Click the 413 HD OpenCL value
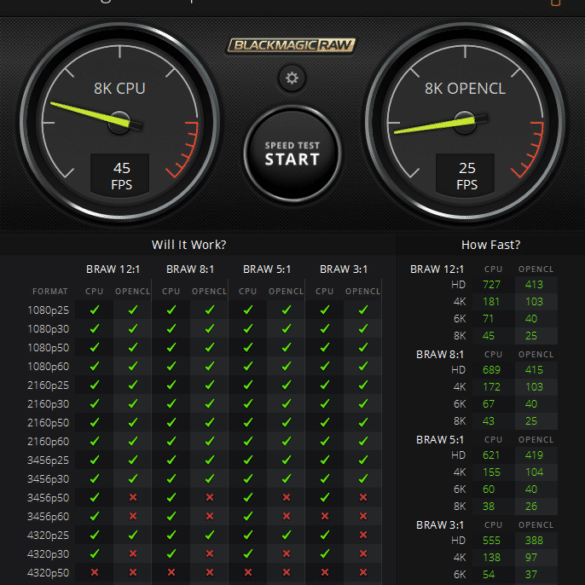This screenshot has width=585, height=585. (x=534, y=285)
